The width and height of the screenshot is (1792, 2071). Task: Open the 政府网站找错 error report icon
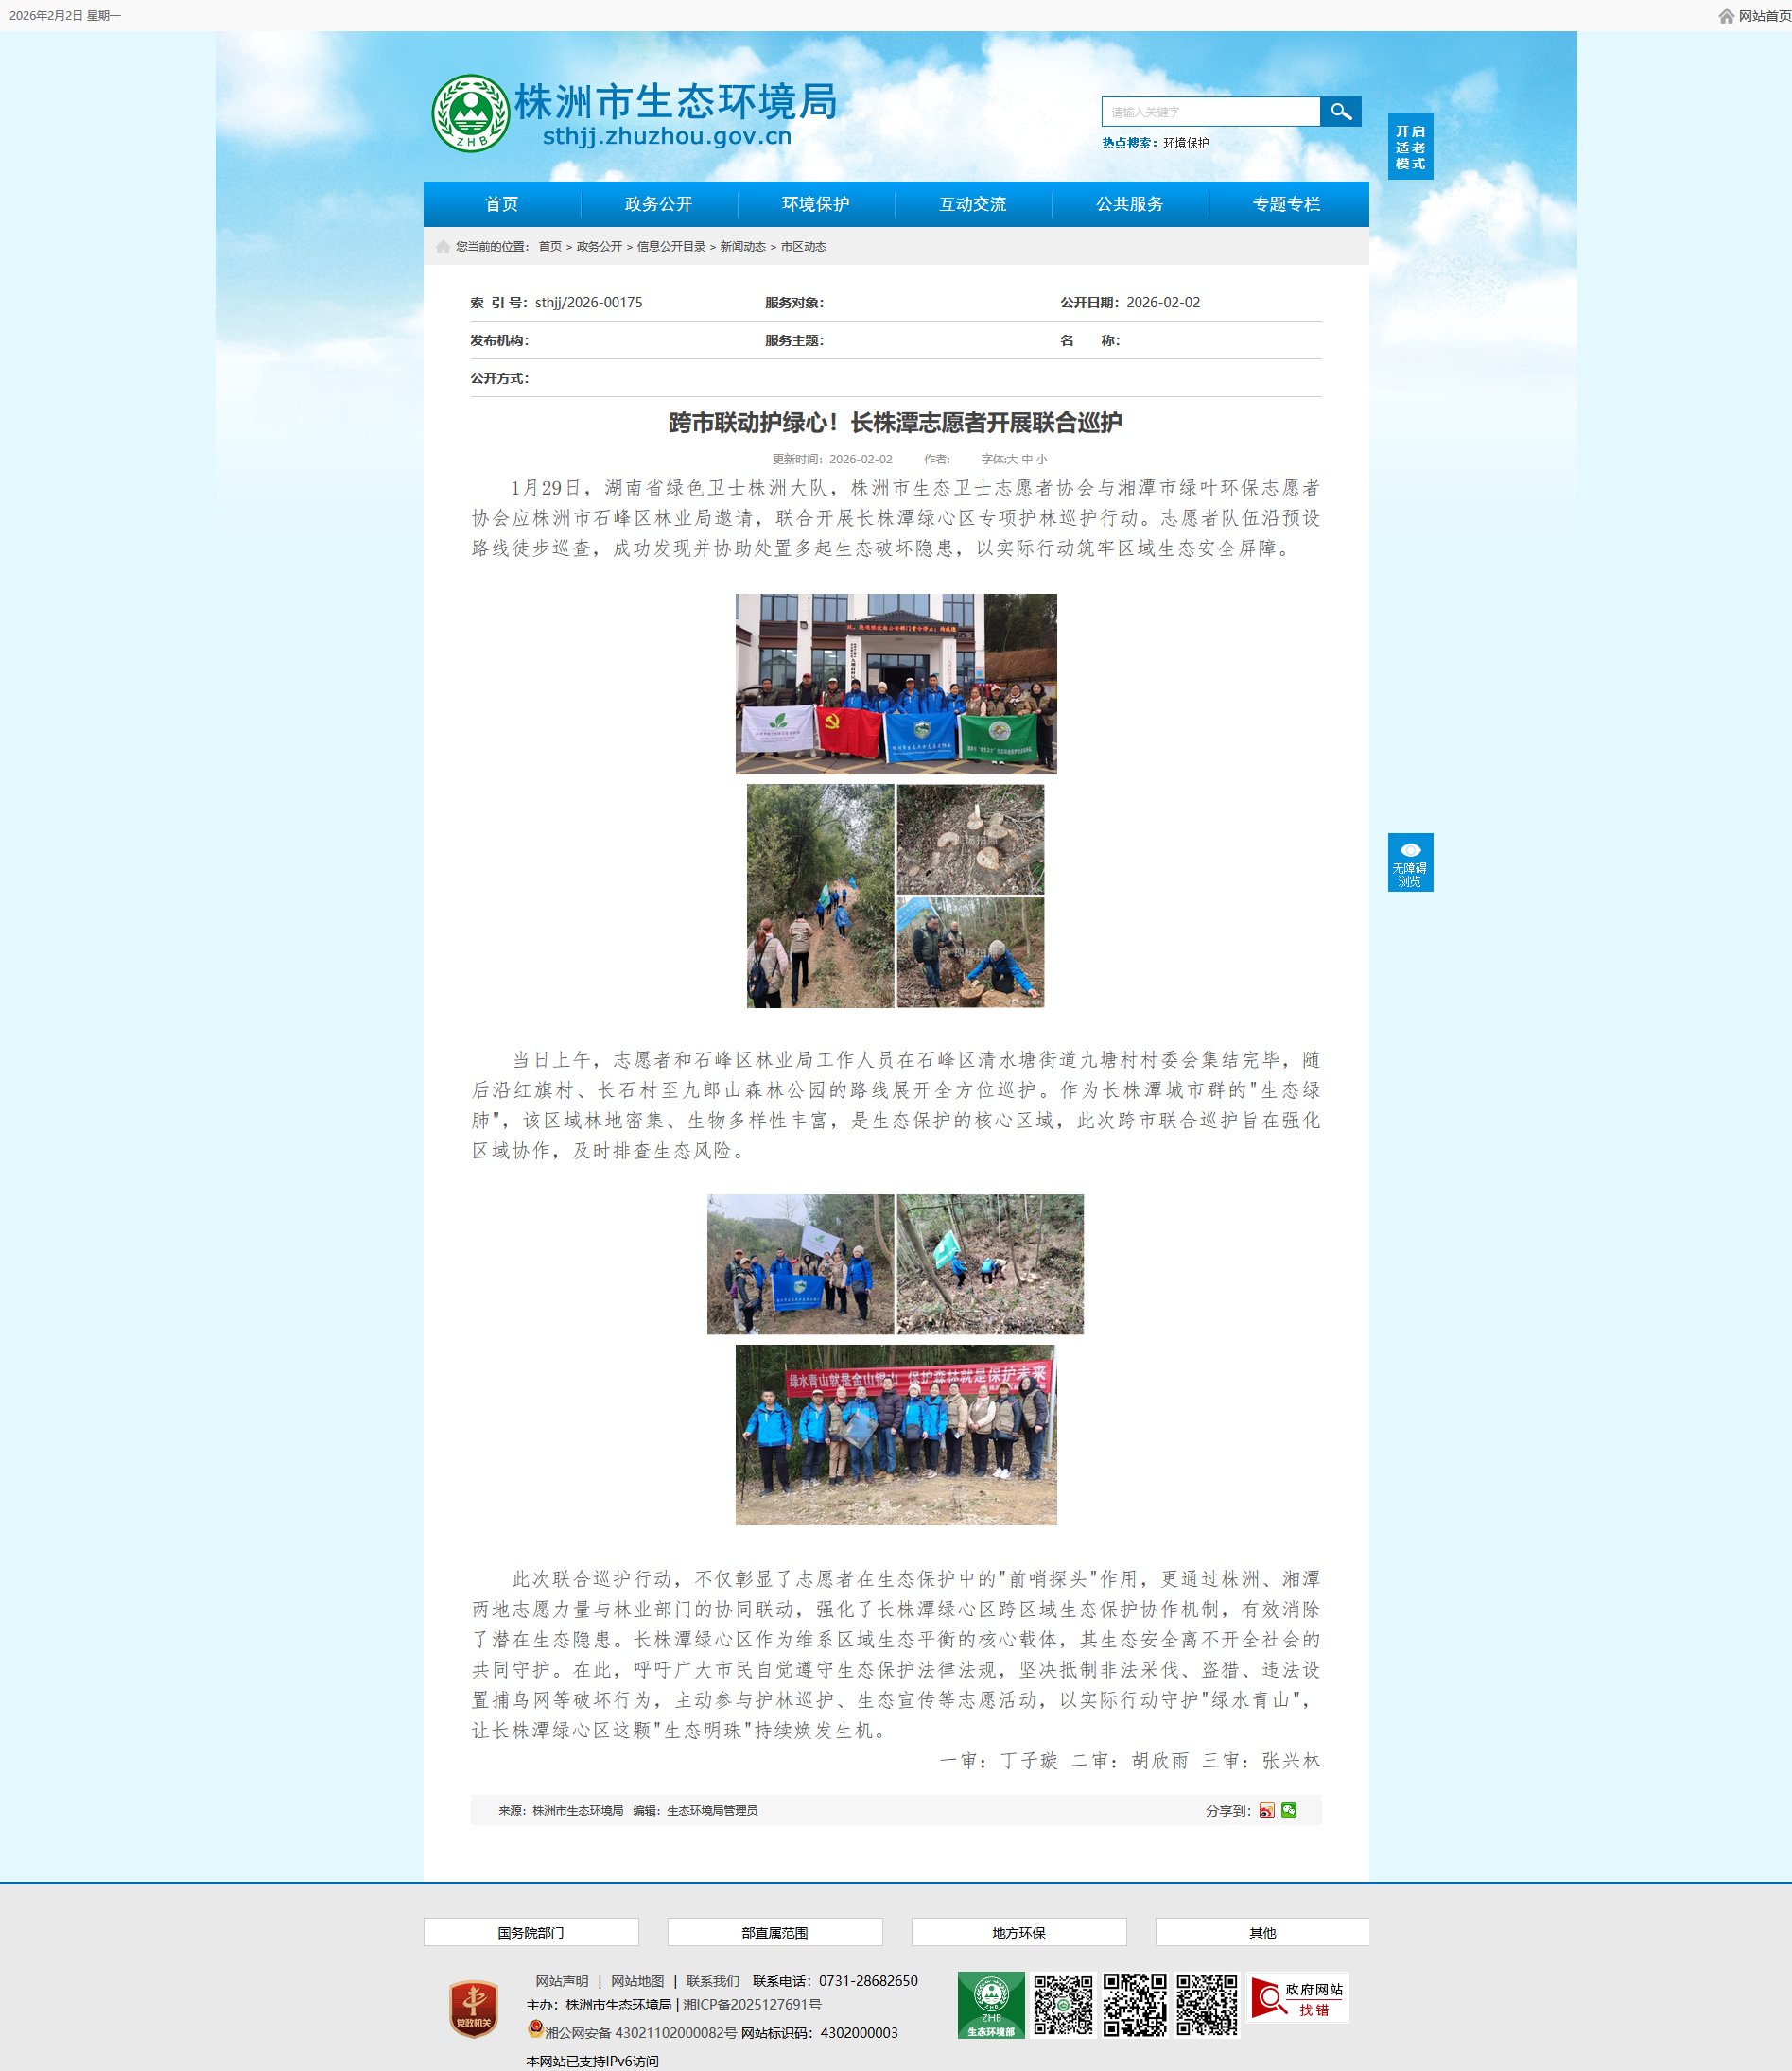1297,1998
